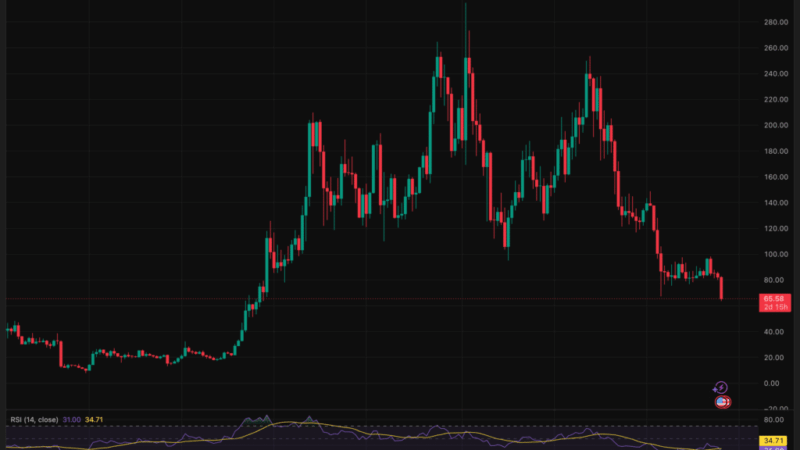The width and height of the screenshot is (800, 450).
Task: Click the yellow 34.71 value in RSI legend
Action: tap(94, 420)
